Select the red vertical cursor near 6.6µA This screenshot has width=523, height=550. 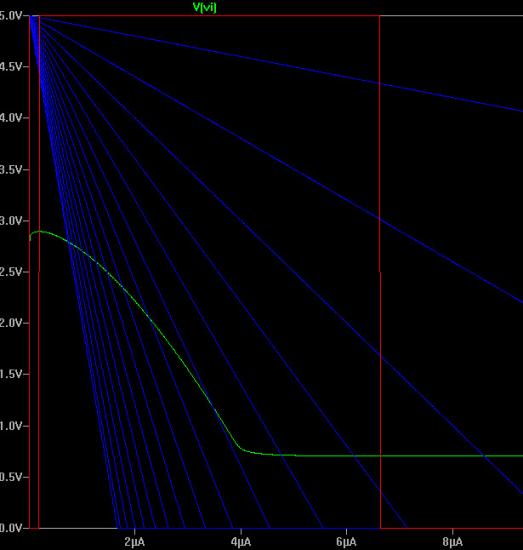click(380, 272)
